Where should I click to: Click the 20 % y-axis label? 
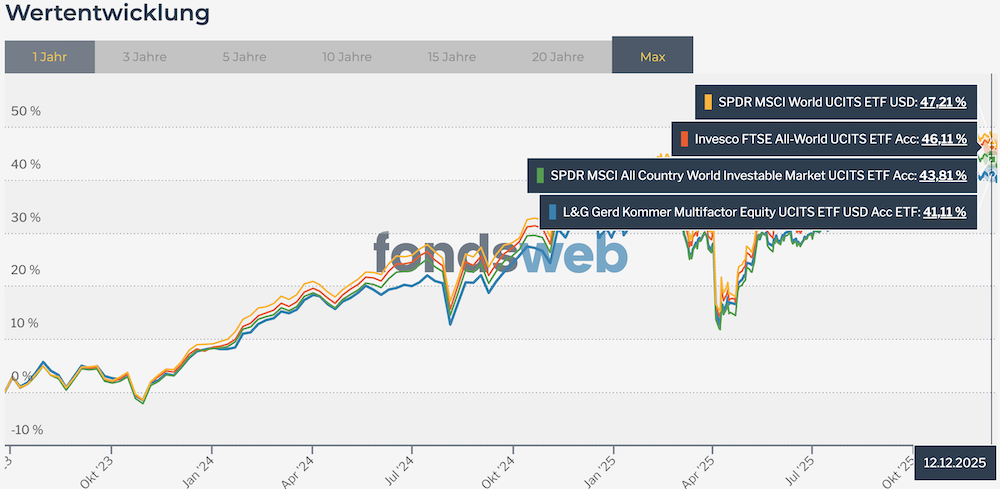[x=26, y=270]
